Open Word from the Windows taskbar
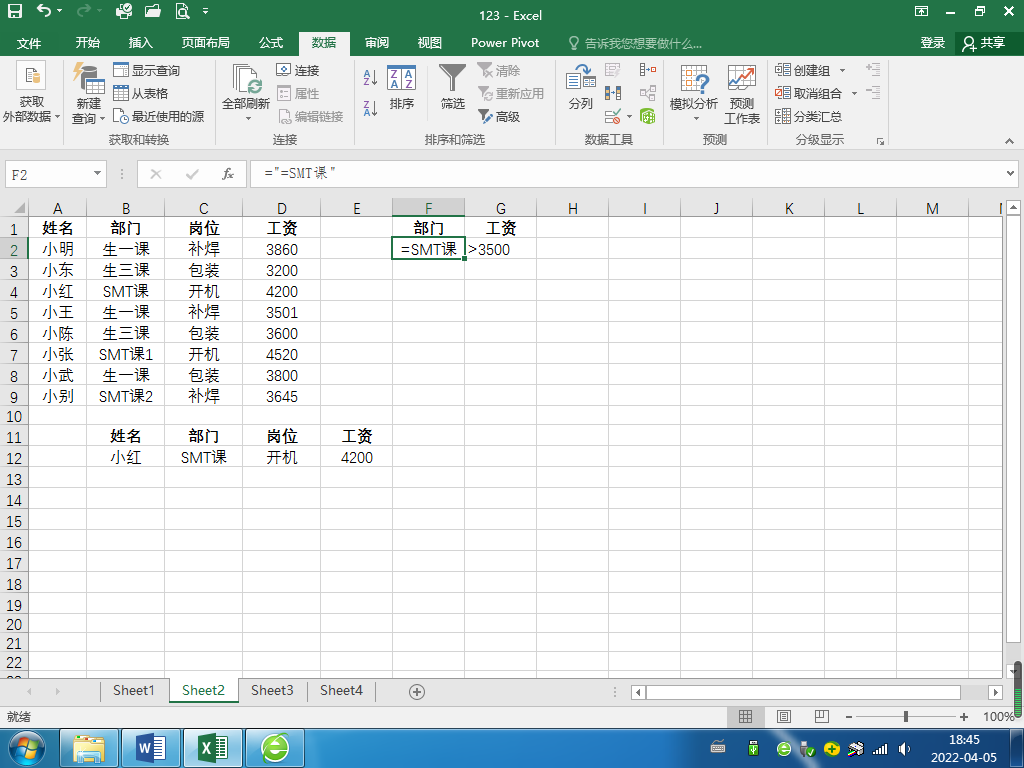The image size is (1024, 768). (152, 748)
